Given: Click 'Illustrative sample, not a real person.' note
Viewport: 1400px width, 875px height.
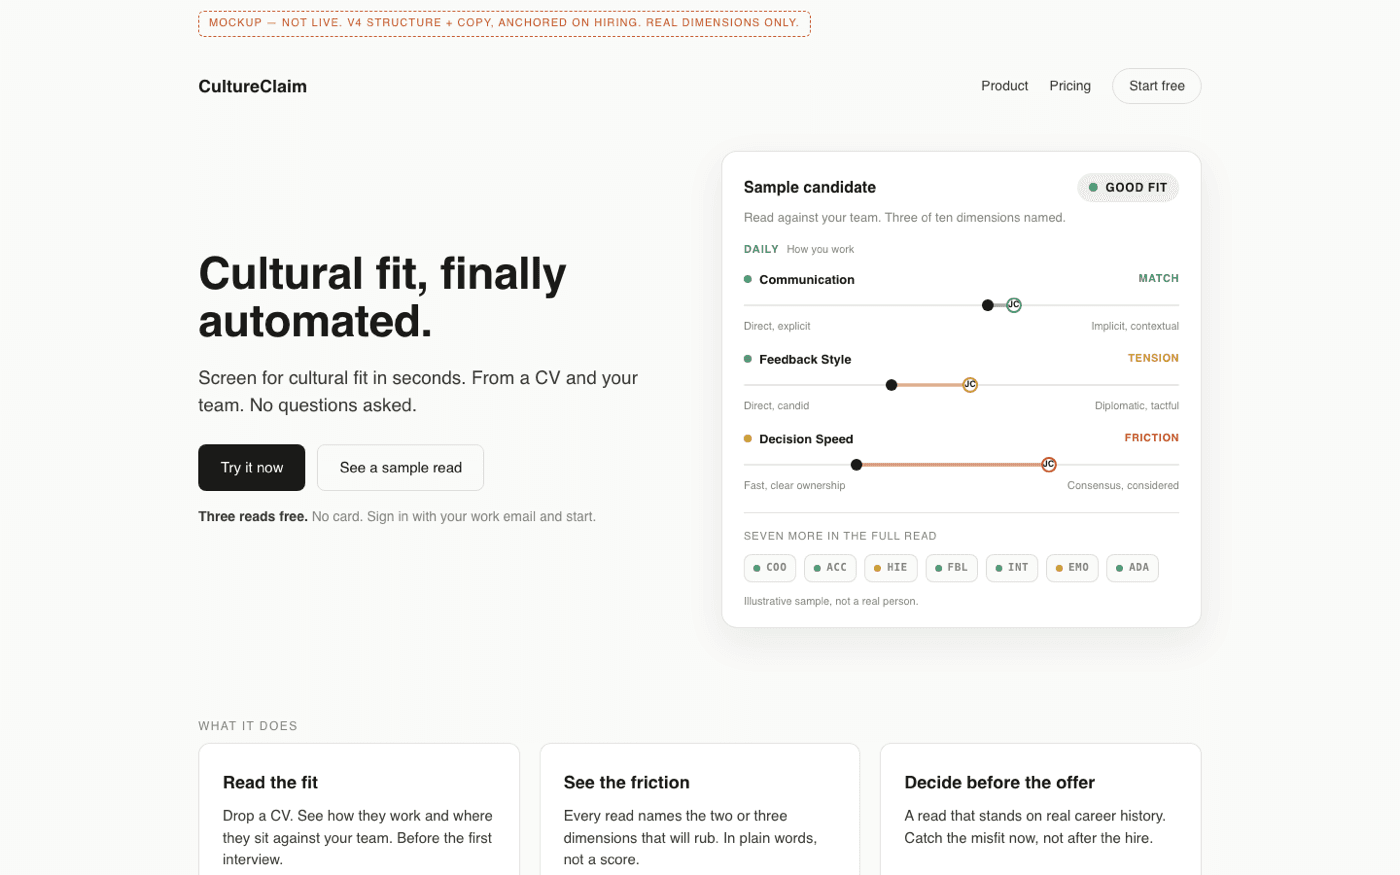Looking at the screenshot, I should click(x=831, y=601).
